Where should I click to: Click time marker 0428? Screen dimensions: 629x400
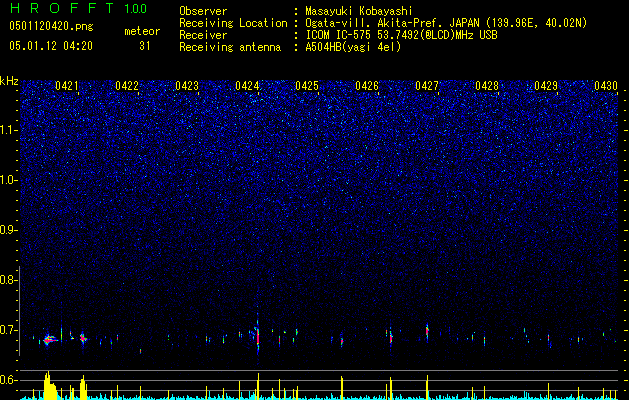(487, 86)
